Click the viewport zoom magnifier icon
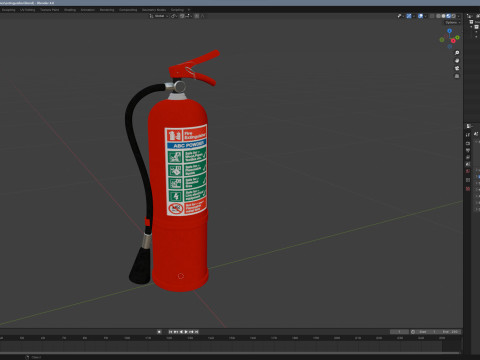480x360 pixels. [457, 53]
